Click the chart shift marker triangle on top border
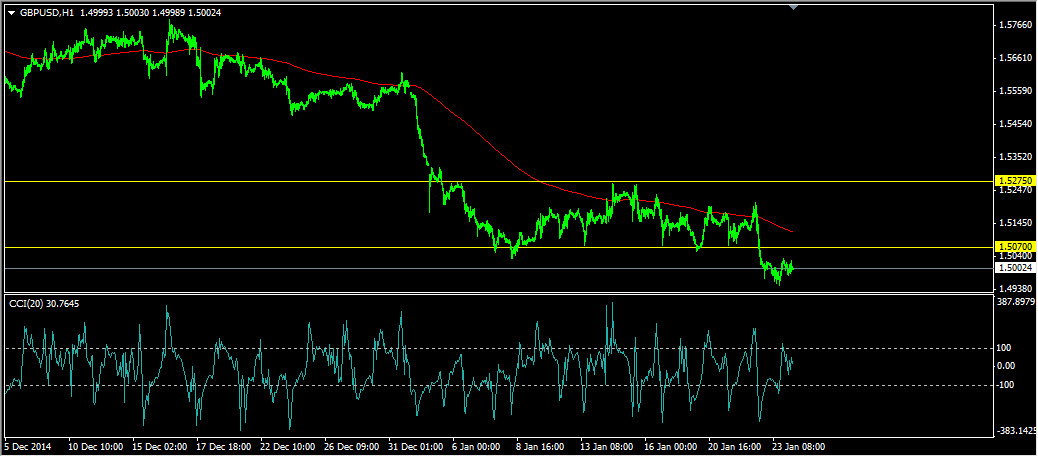 [794, 7]
